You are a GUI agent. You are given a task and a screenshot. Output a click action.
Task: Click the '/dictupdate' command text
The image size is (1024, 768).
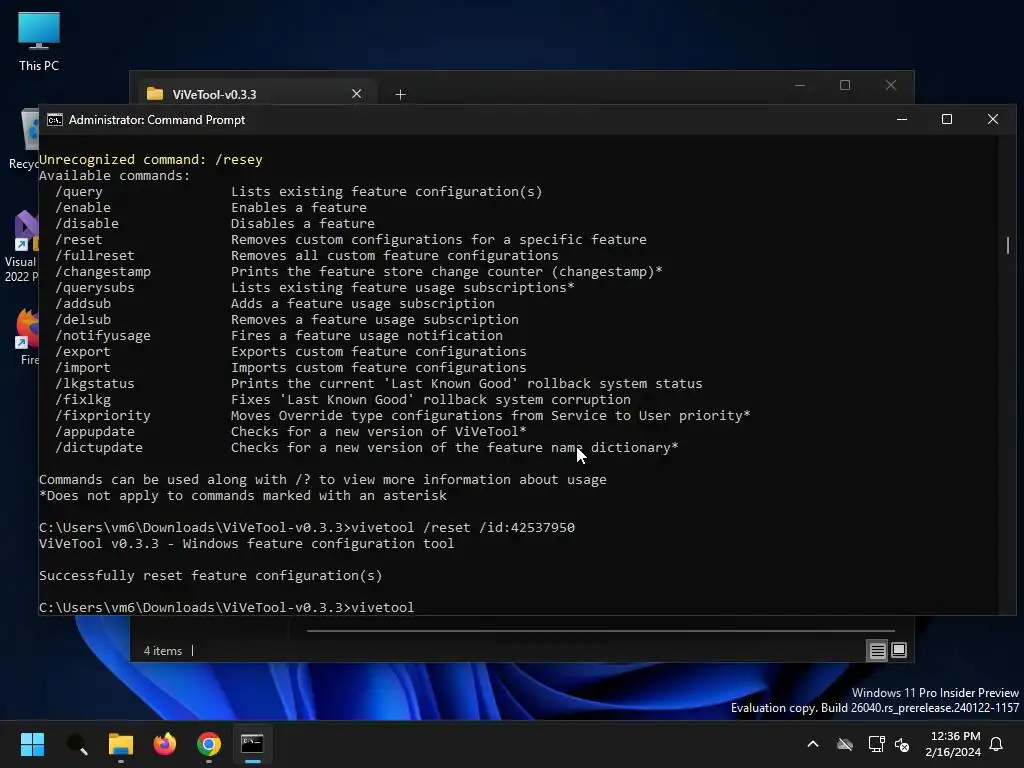(x=99, y=448)
